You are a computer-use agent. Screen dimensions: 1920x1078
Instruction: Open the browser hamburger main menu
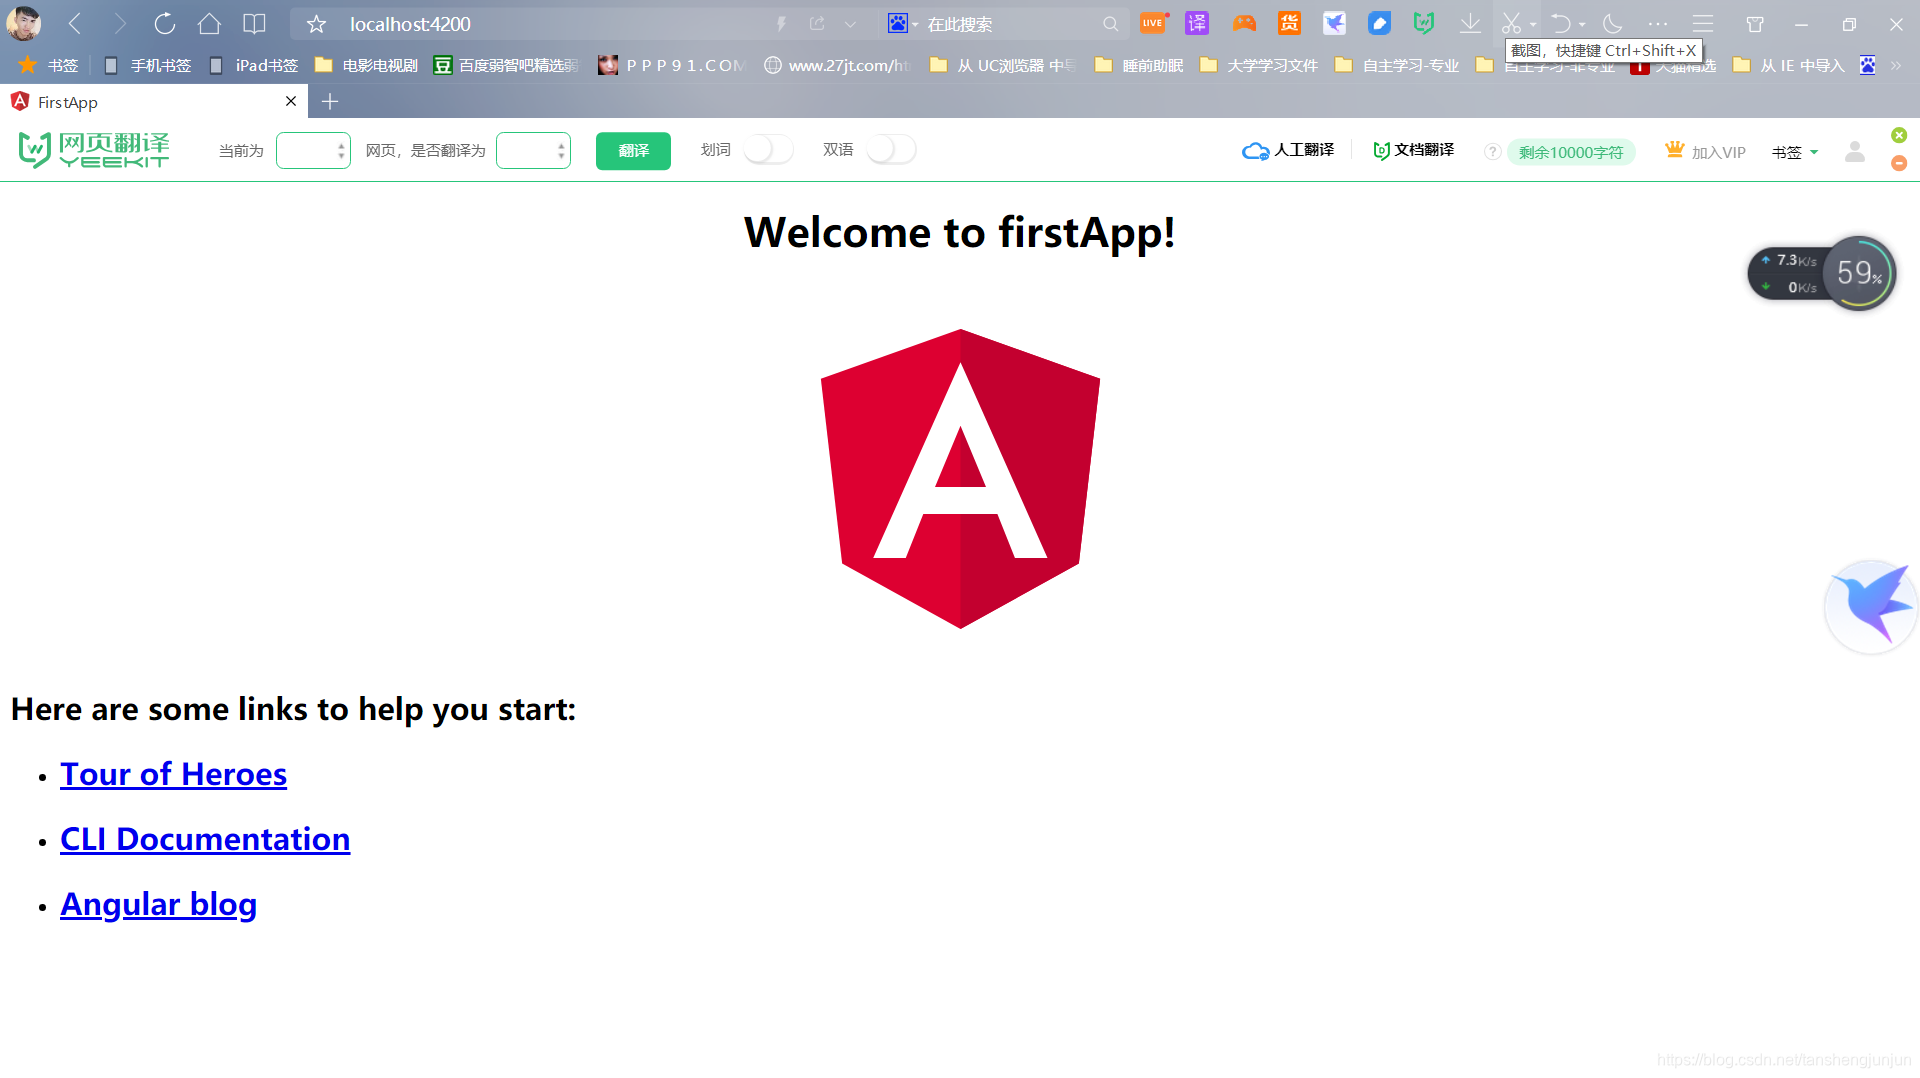point(1703,23)
